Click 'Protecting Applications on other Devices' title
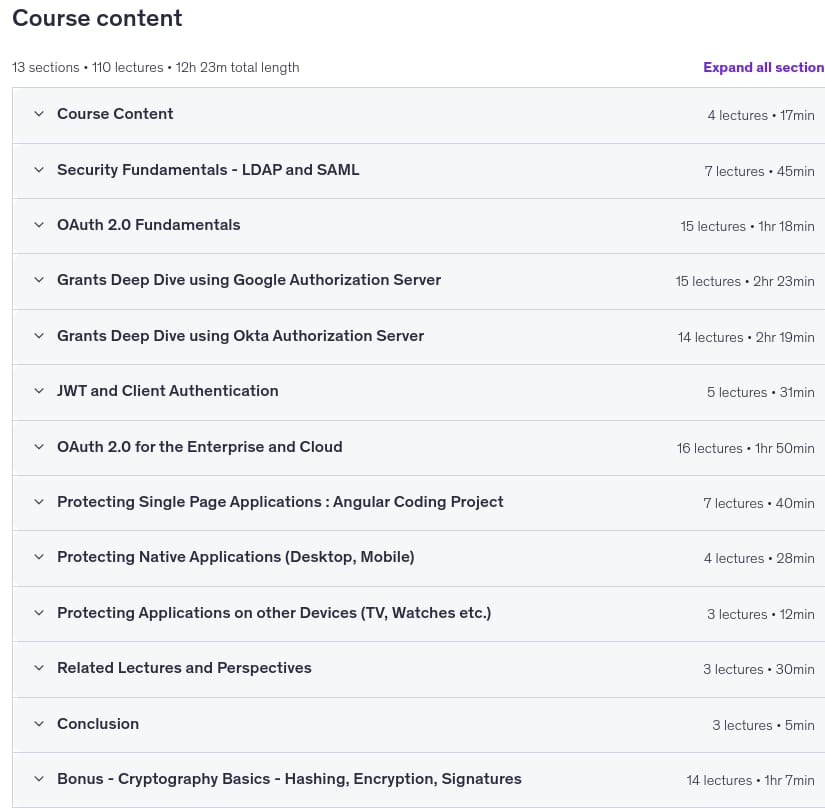825x808 pixels. click(x=274, y=613)
